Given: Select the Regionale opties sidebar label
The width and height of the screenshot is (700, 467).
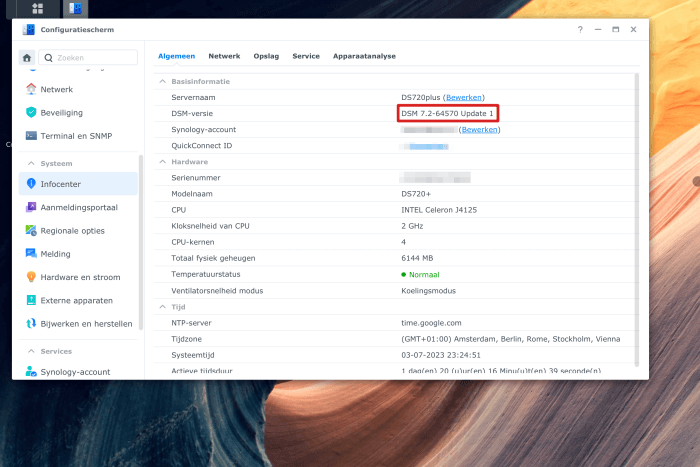Looking at the screenshot, I should coord(72,231).
